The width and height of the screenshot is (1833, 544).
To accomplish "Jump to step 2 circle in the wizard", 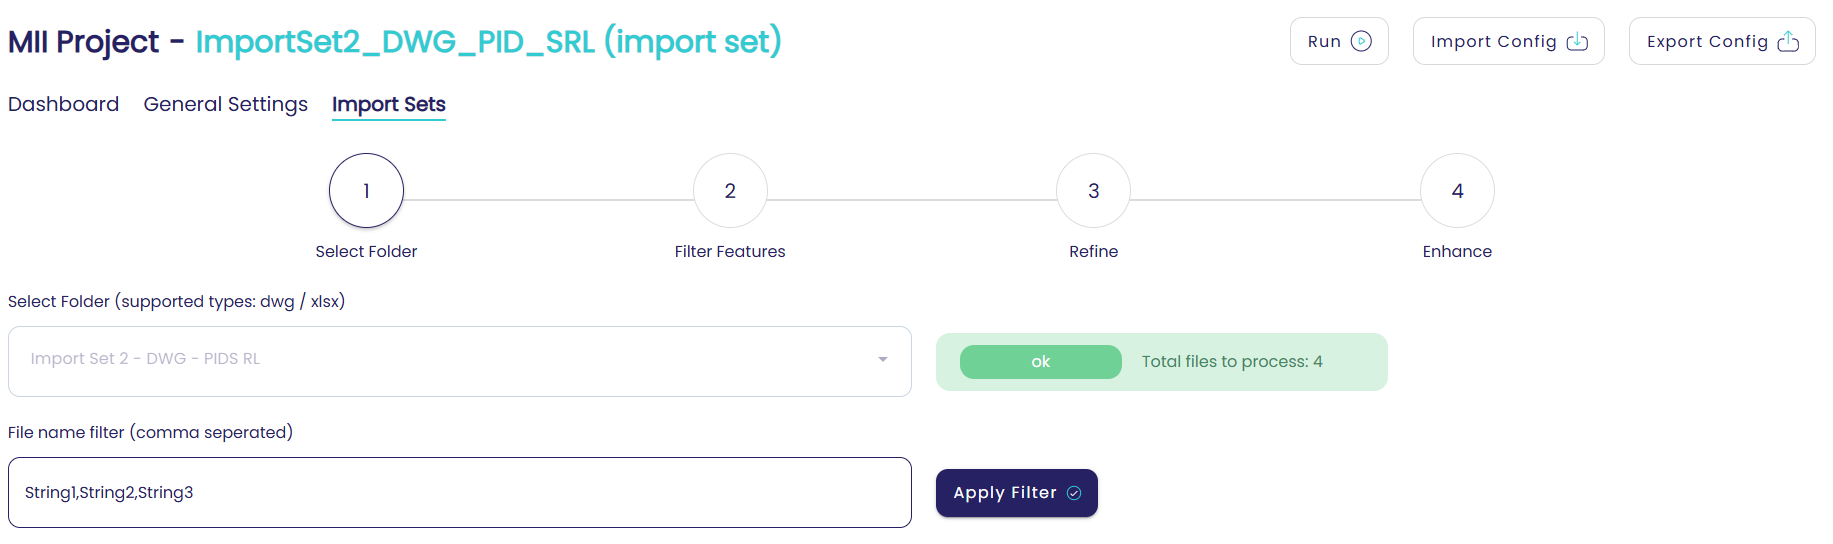I will click(730, 191).
